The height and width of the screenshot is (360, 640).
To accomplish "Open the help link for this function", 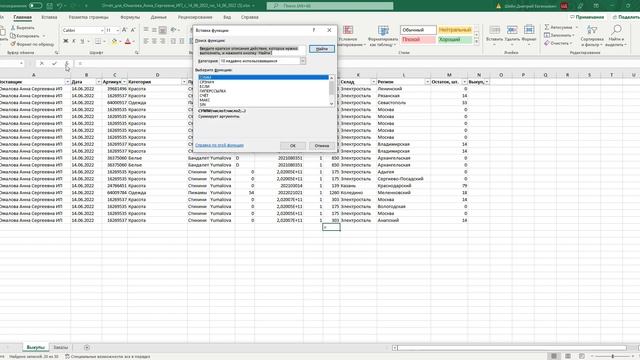I will point(220,145).
